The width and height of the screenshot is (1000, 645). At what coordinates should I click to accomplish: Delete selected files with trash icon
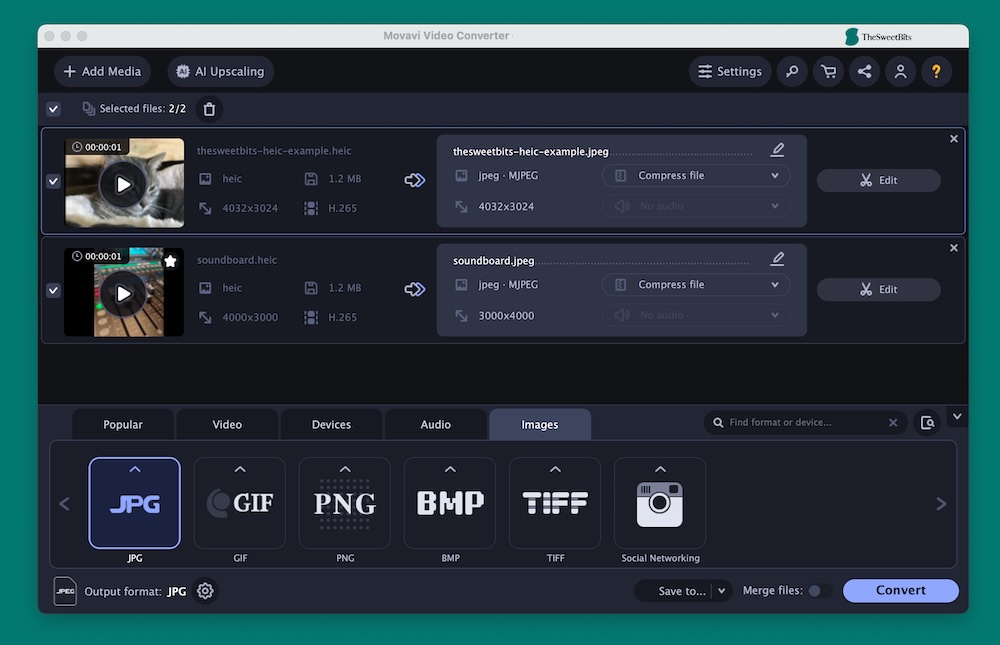pos(208,109)
